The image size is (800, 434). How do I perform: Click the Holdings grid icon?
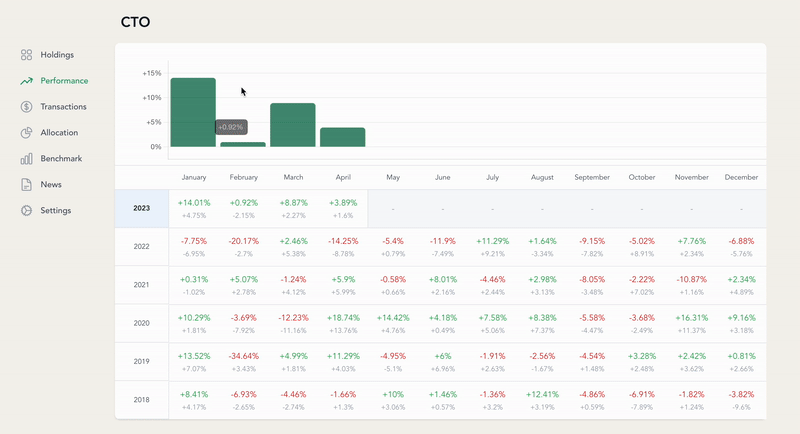(27, 55)
